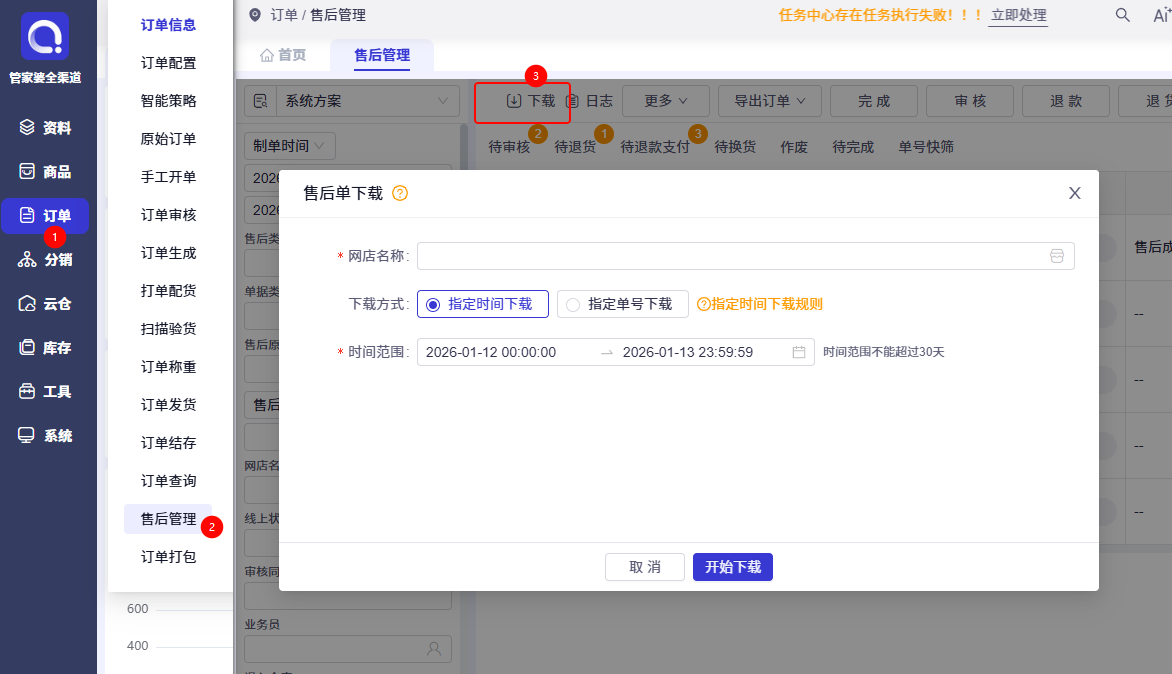1172x674 pixels.
Task: Switch to the 首页 tab
Action: click(x=283, y=55)
